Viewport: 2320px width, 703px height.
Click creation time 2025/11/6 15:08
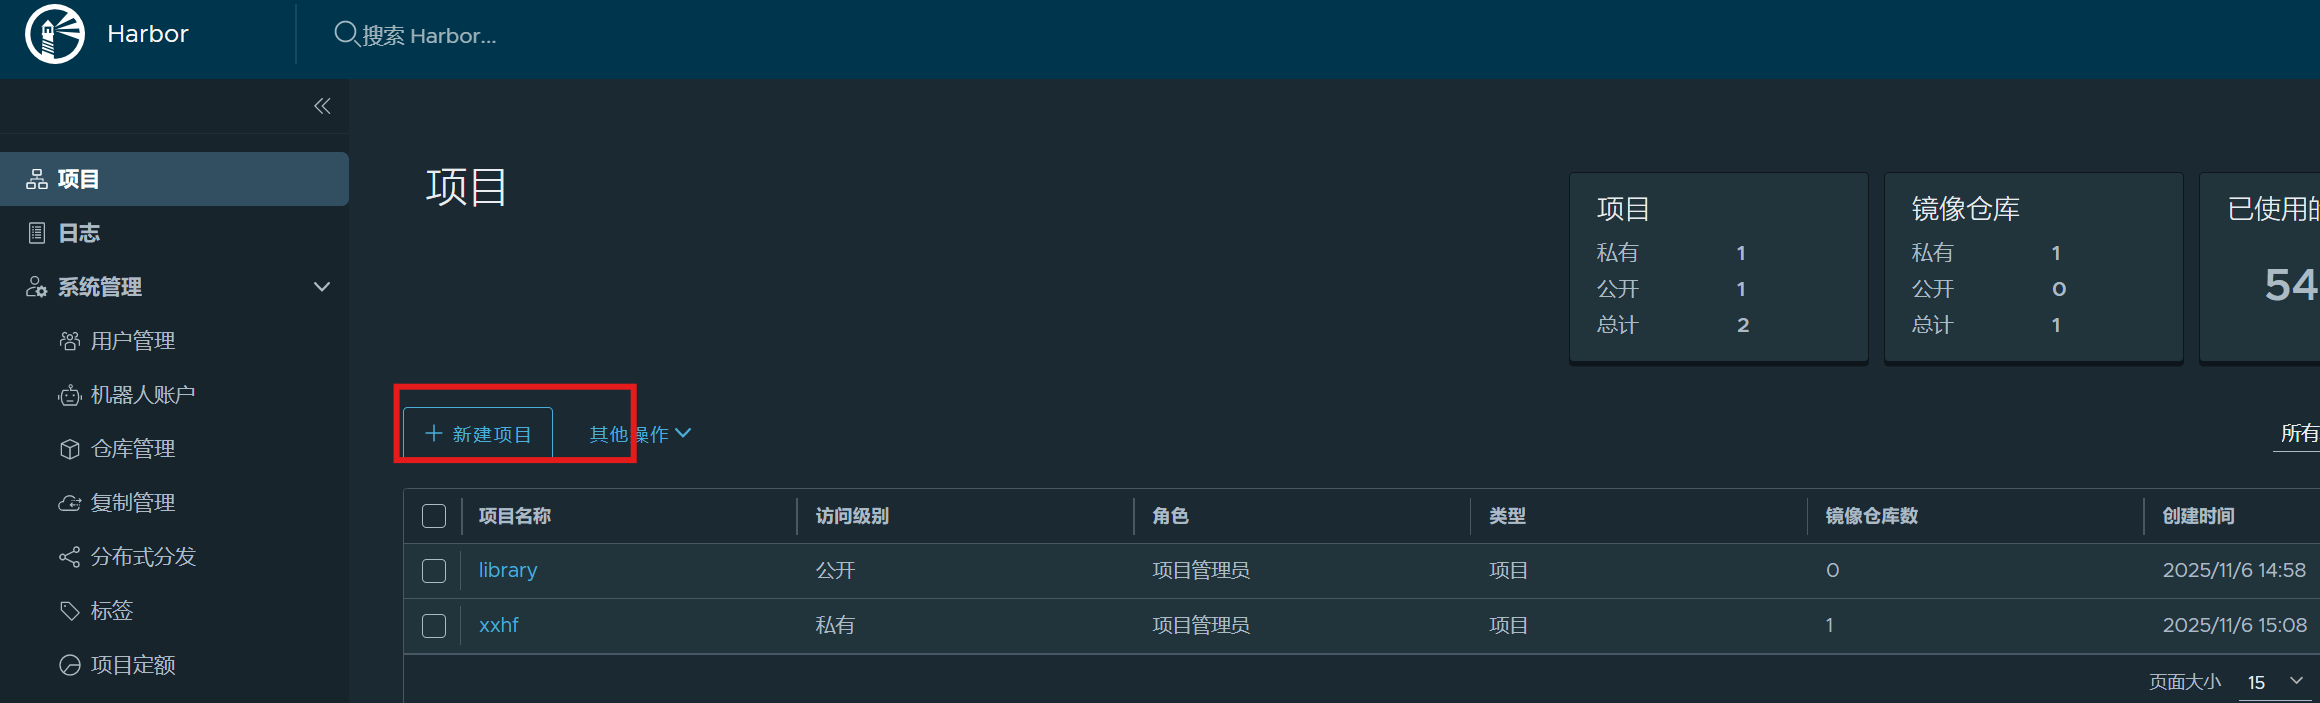pos(2235,625)
